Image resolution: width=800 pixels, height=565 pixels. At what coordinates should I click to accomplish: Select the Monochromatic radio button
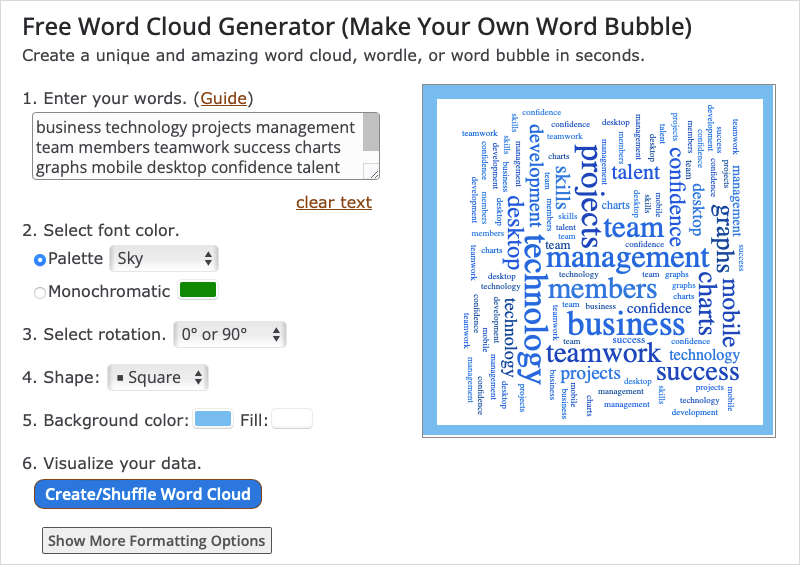click(40, 292)
